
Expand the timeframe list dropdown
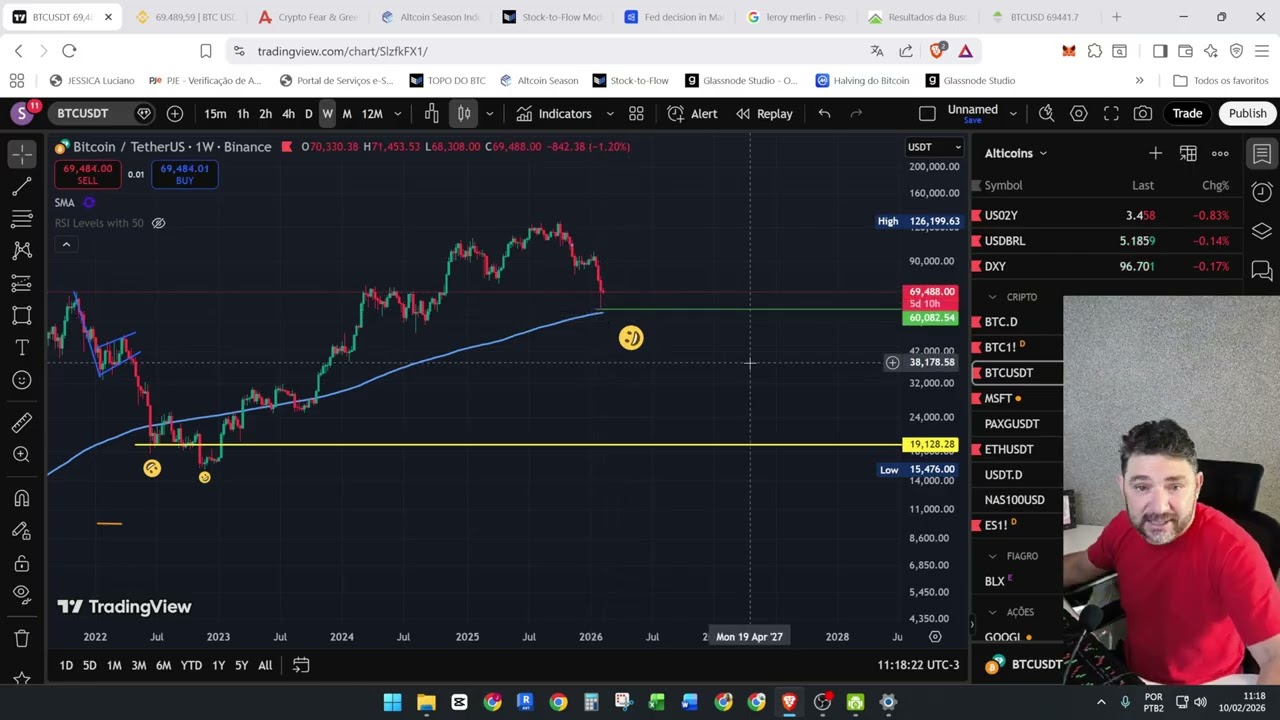398,113
